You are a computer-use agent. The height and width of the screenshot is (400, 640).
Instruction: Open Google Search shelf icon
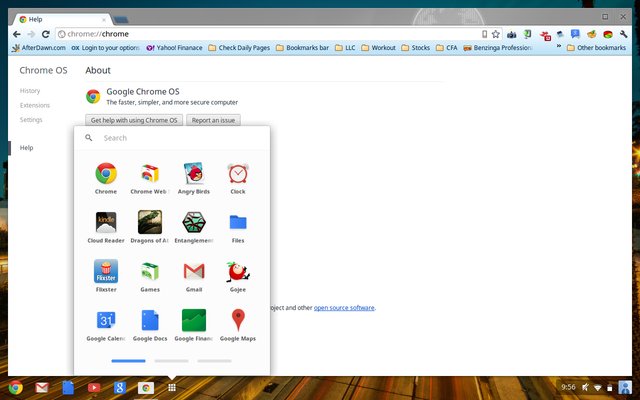pyautogui.click(x=120, y=387)
